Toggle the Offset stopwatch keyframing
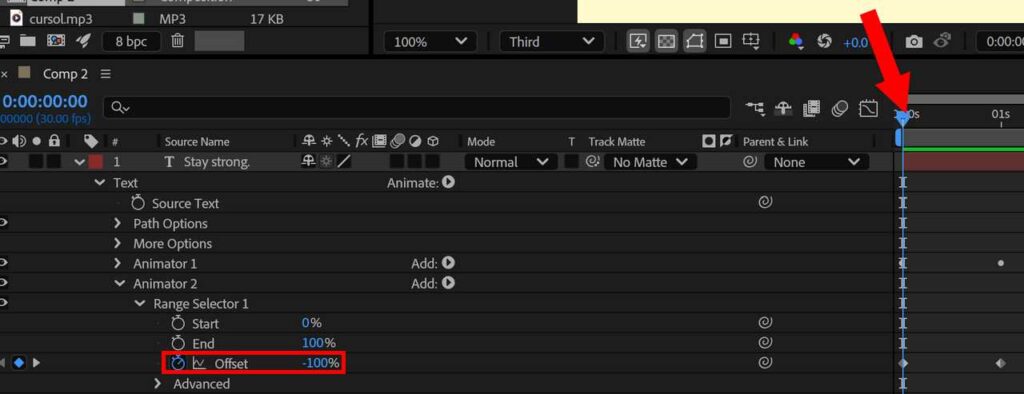The image size is (1024, 394). [178, 363]
